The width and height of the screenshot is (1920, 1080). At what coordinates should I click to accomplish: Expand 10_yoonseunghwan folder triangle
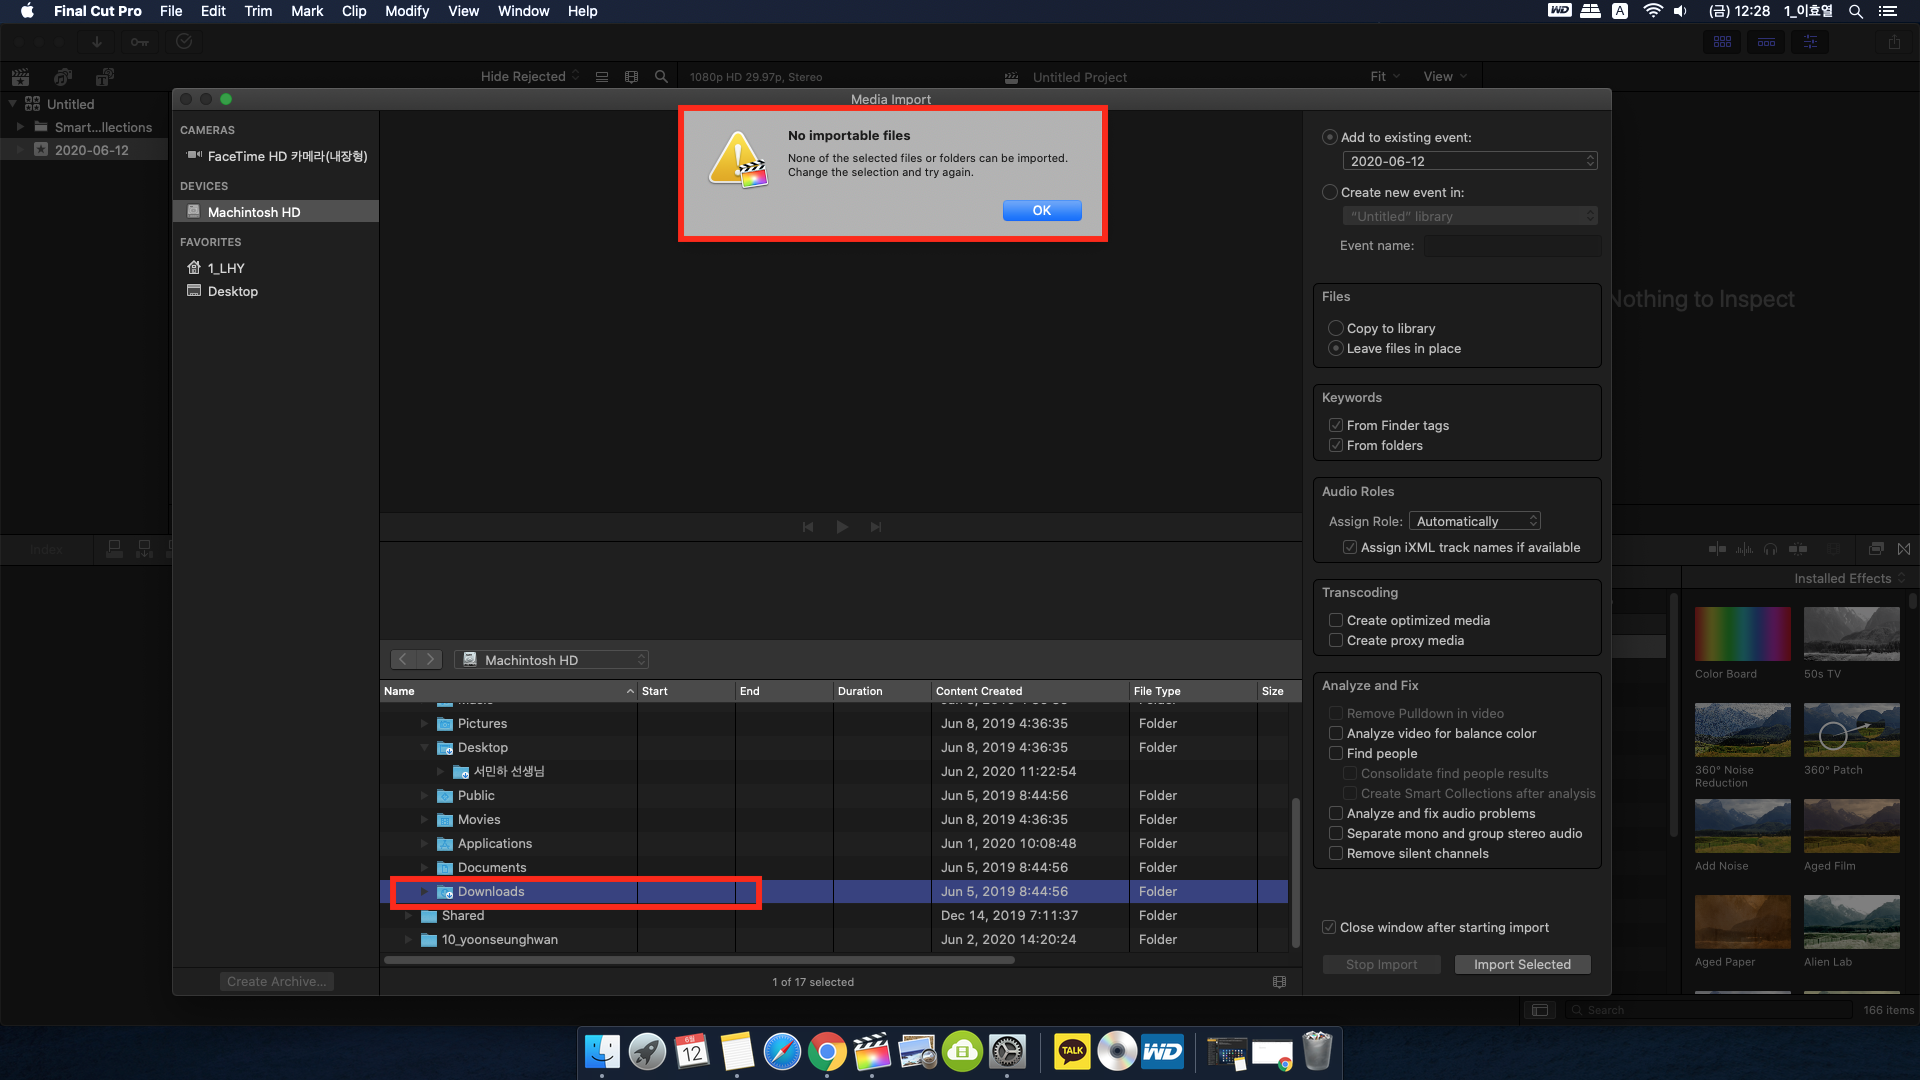(408, 939)
